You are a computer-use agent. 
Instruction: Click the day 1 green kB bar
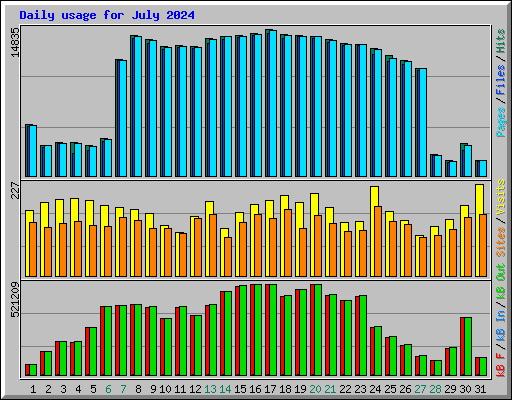[33, 370]
